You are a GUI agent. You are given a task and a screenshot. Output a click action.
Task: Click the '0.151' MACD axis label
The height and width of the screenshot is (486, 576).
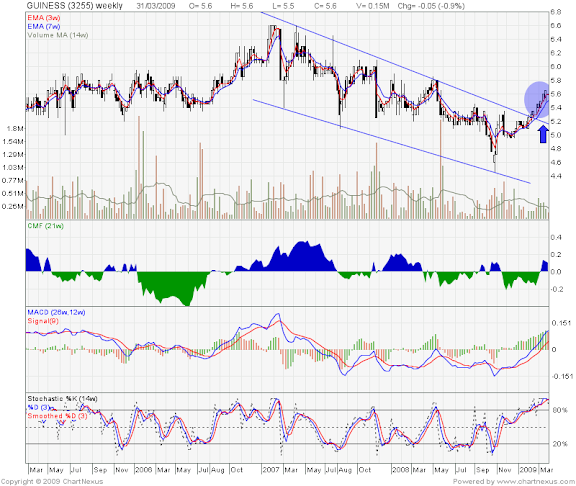(x=561, y=323)
